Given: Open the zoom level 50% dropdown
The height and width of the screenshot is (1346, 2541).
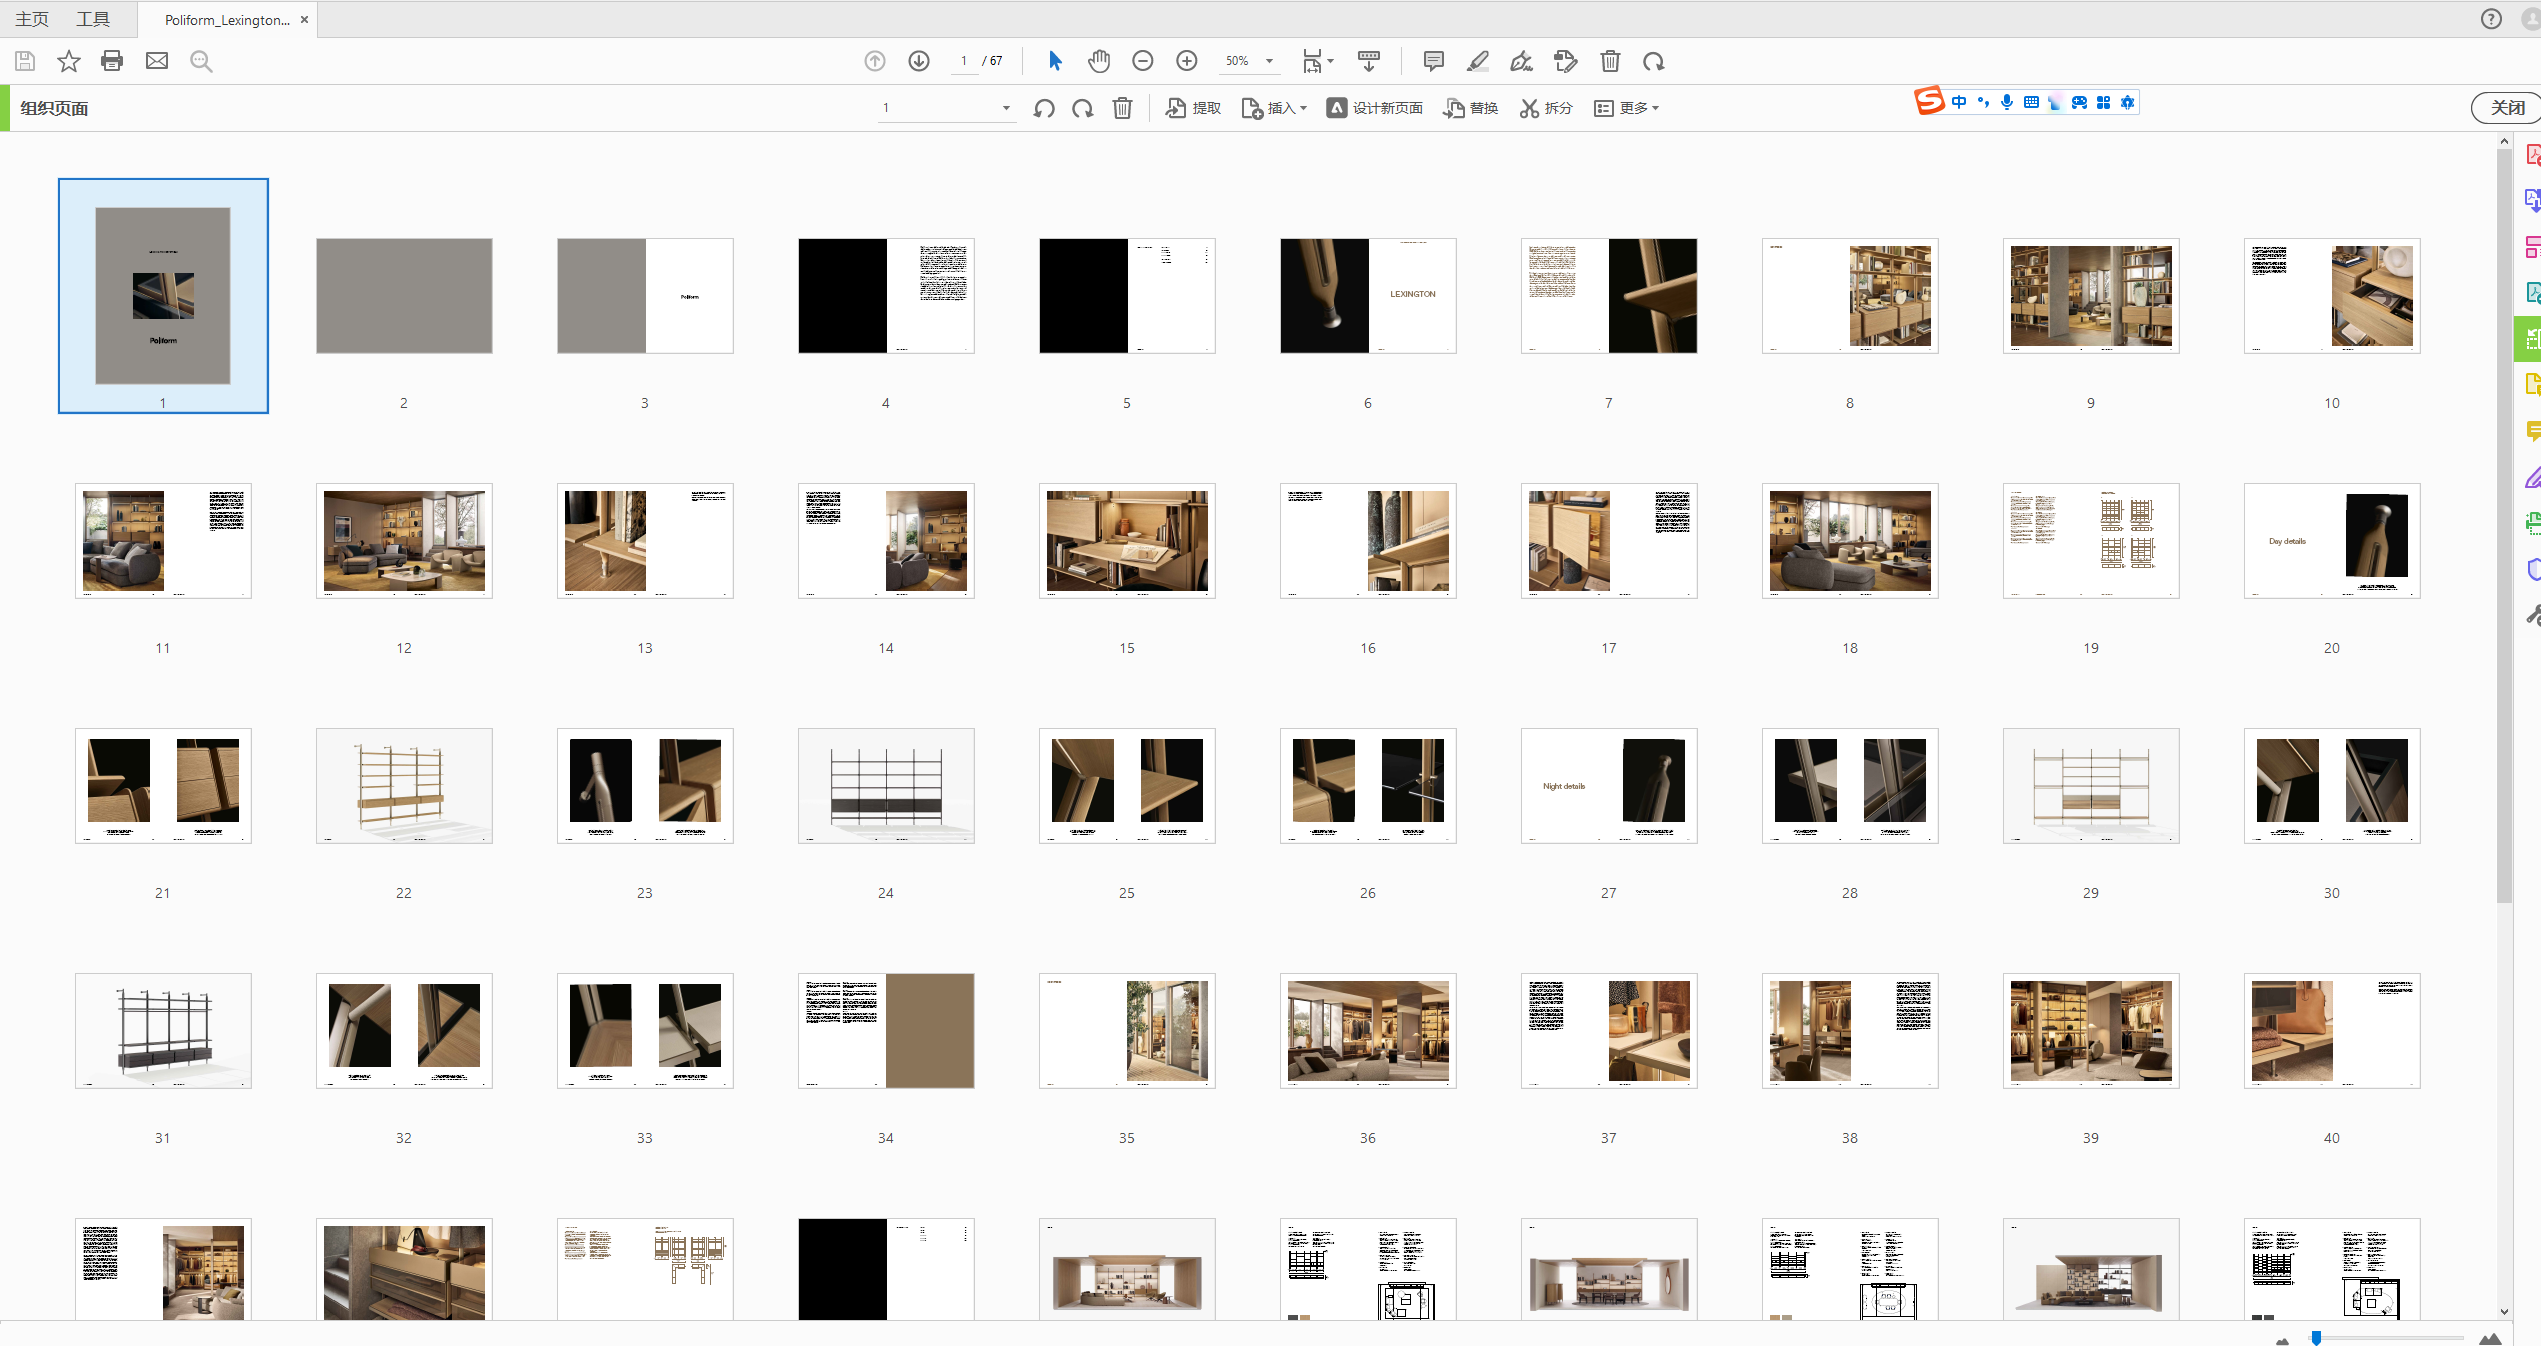Looking at the screenshot, I should point(1248,61).
